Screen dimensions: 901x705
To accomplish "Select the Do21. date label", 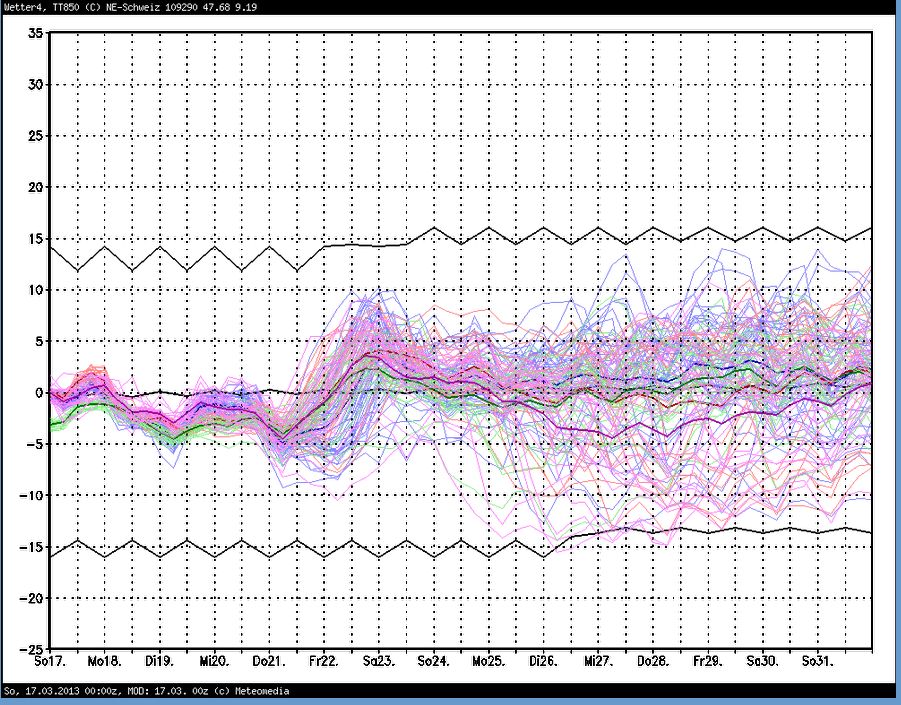I will pos(269,662).
